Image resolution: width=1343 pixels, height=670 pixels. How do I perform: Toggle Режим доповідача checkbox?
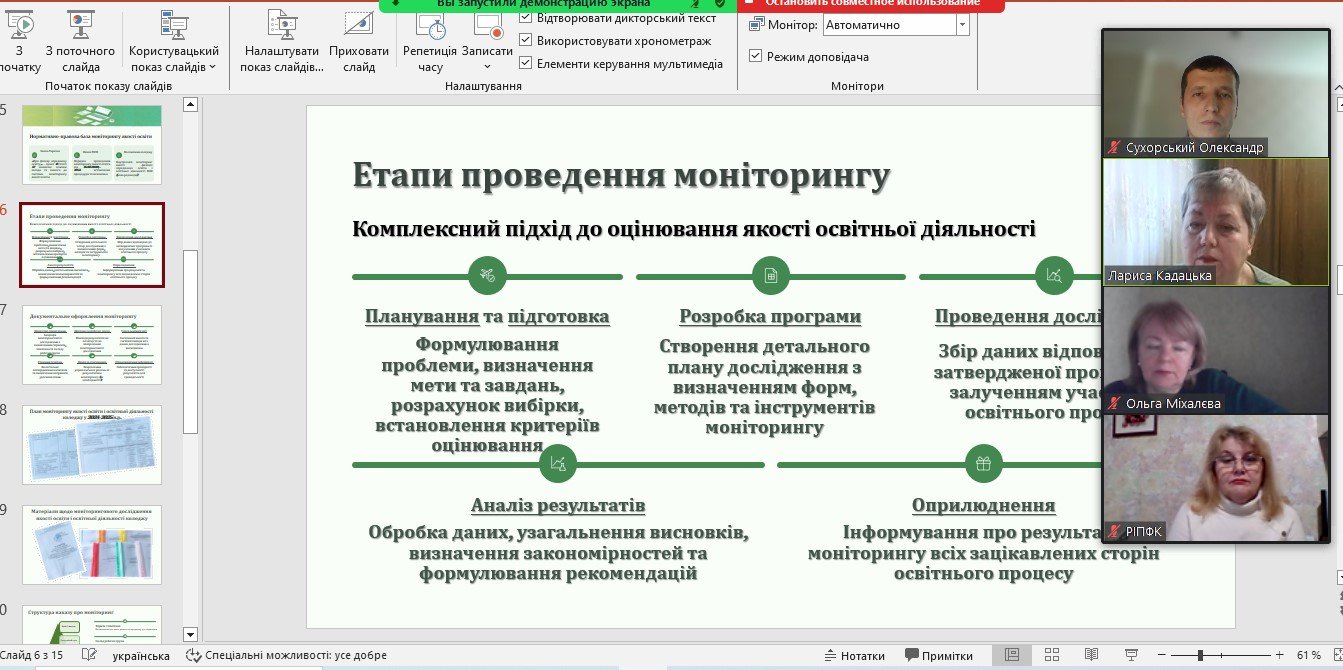(754, 58)
